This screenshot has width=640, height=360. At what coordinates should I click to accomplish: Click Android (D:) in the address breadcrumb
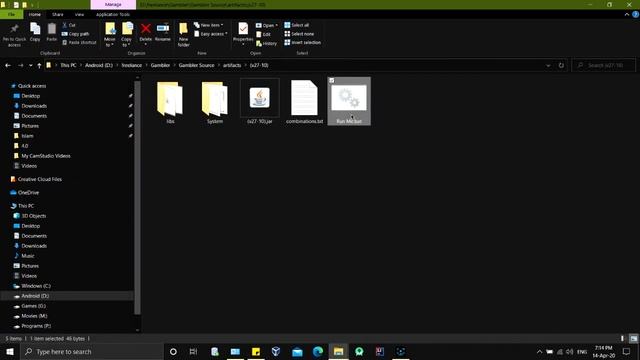coord(99,65)
